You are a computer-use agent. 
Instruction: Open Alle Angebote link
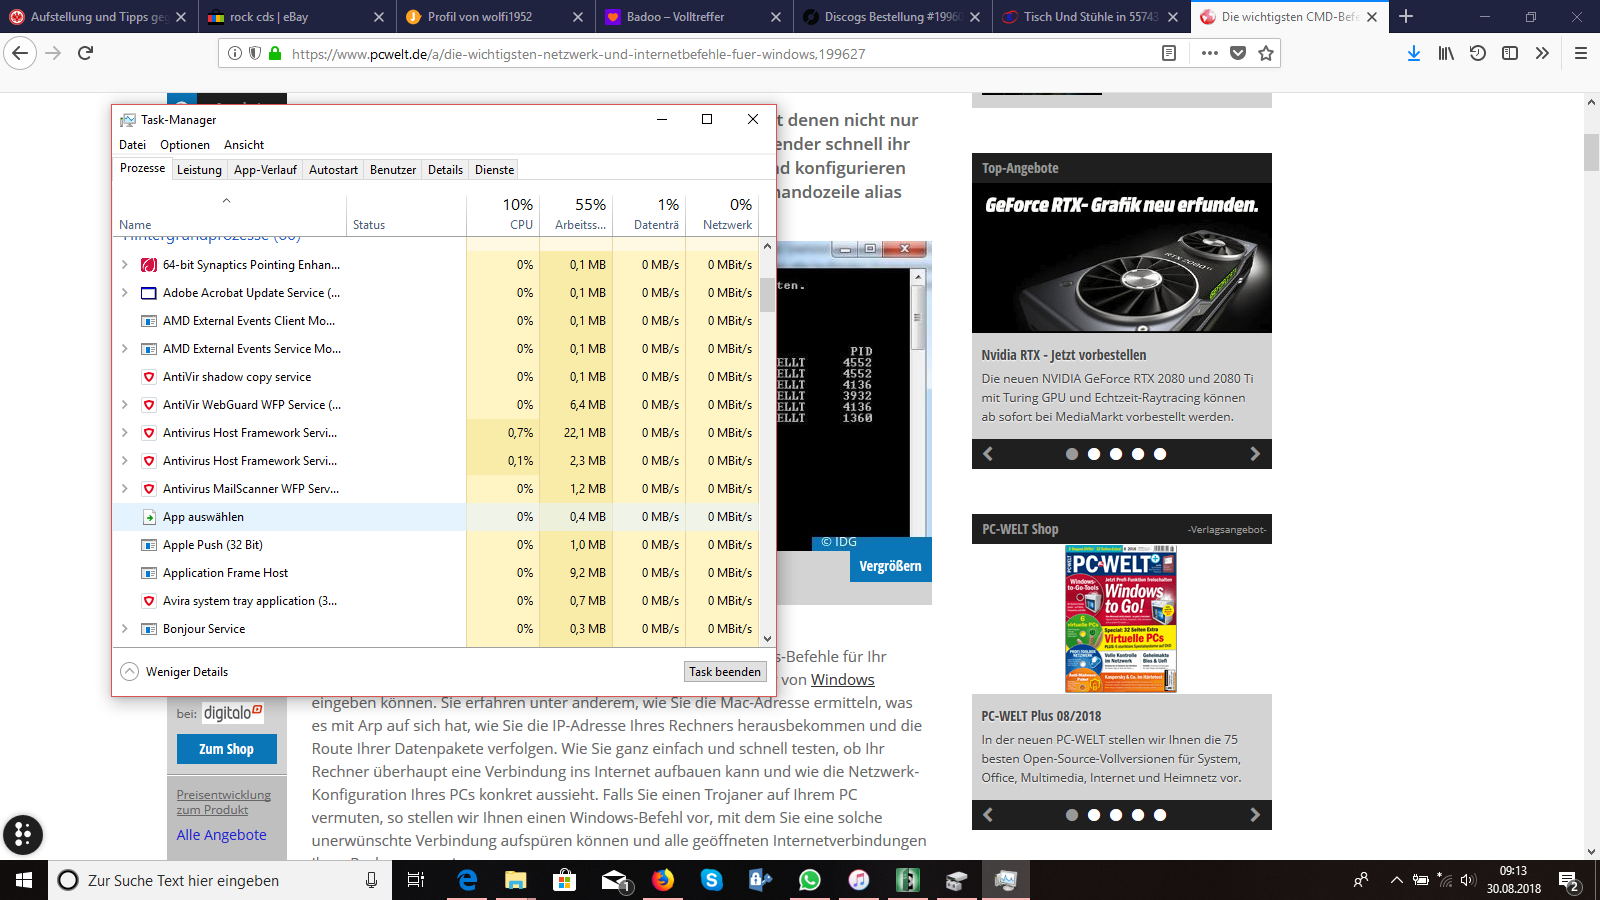point(222,835)
